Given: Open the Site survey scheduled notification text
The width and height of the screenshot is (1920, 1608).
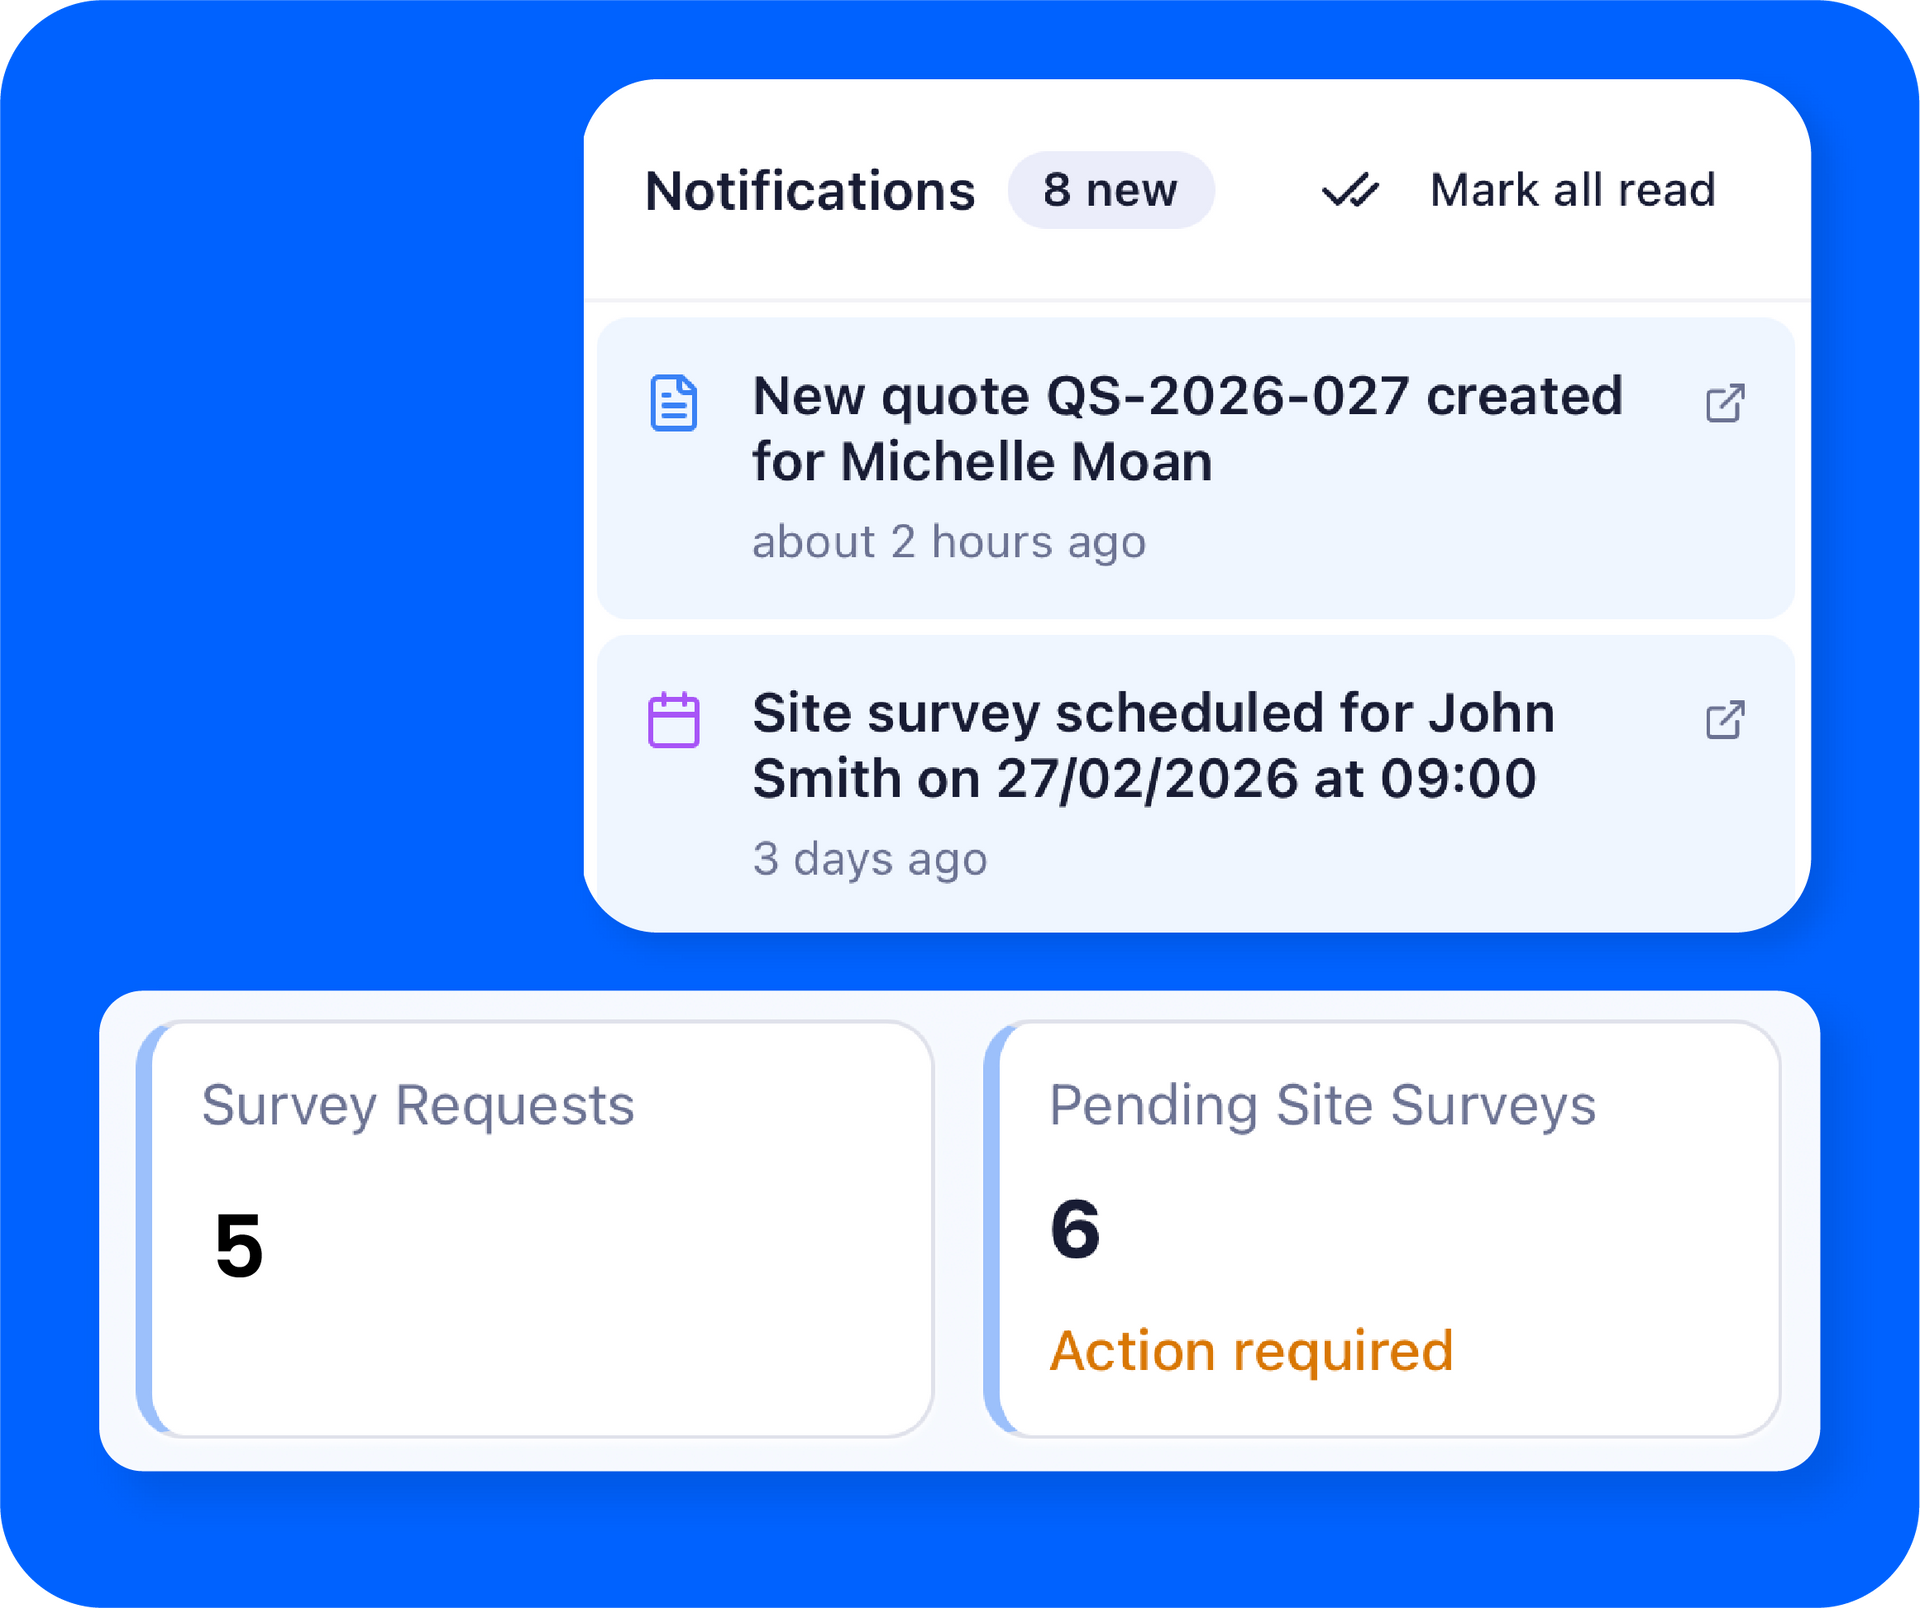Looking at the screenshot, I should (x=1152, y=714).
